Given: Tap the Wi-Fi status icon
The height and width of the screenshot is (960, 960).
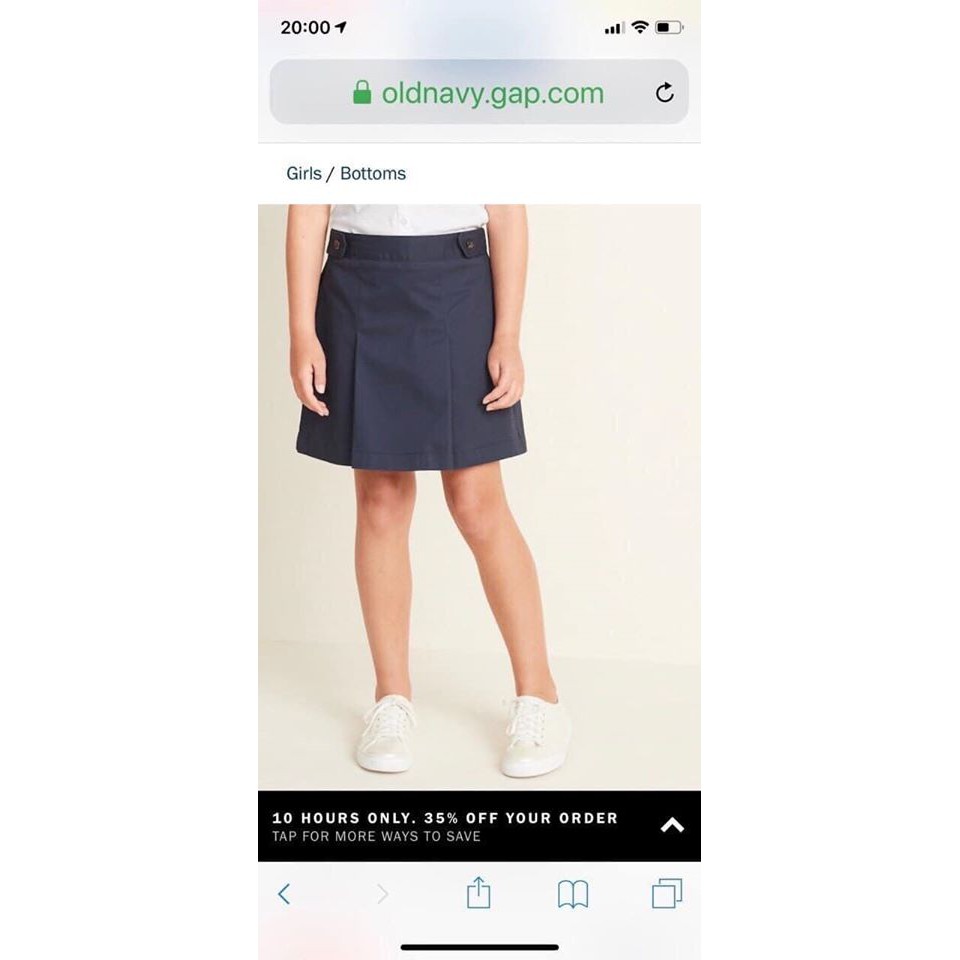Looking at the screenshot, I should [x=640, y=27].
